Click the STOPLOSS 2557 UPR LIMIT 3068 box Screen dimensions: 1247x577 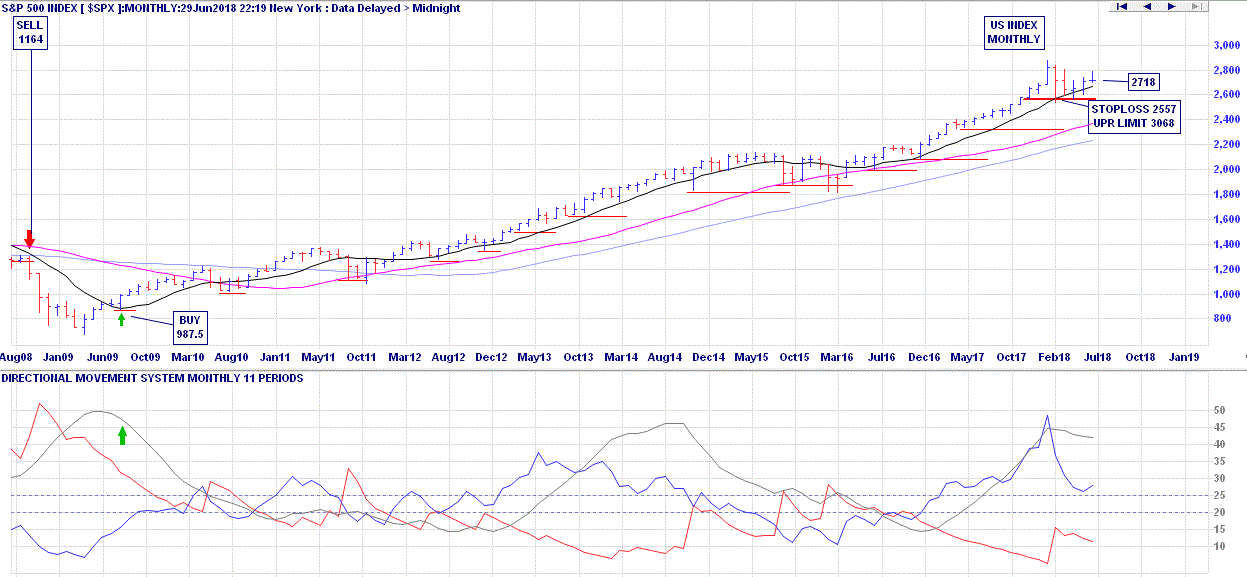1133,115
